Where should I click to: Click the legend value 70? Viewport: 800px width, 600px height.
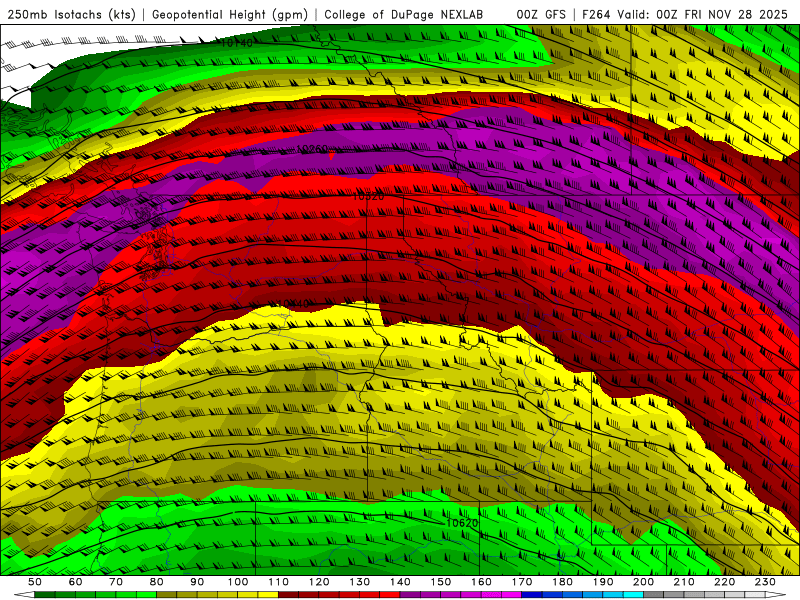pyautogui.click(x=116, y=582)
